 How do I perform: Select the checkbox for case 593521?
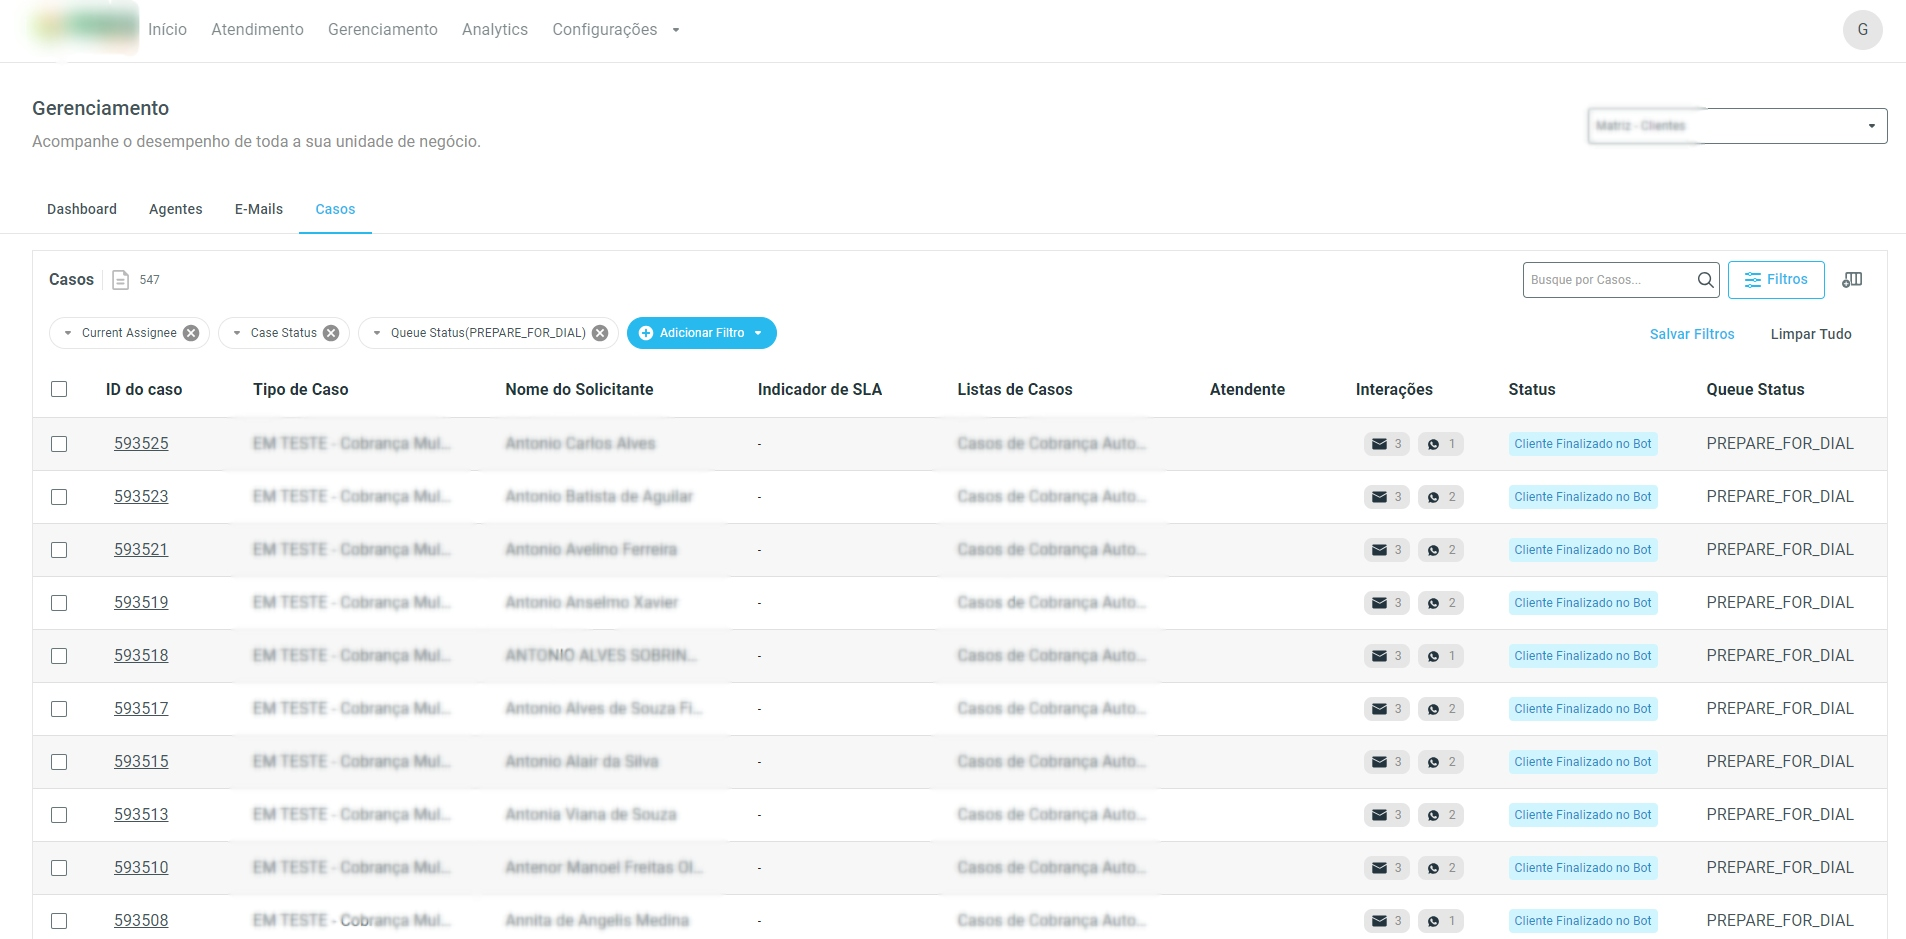59,550
